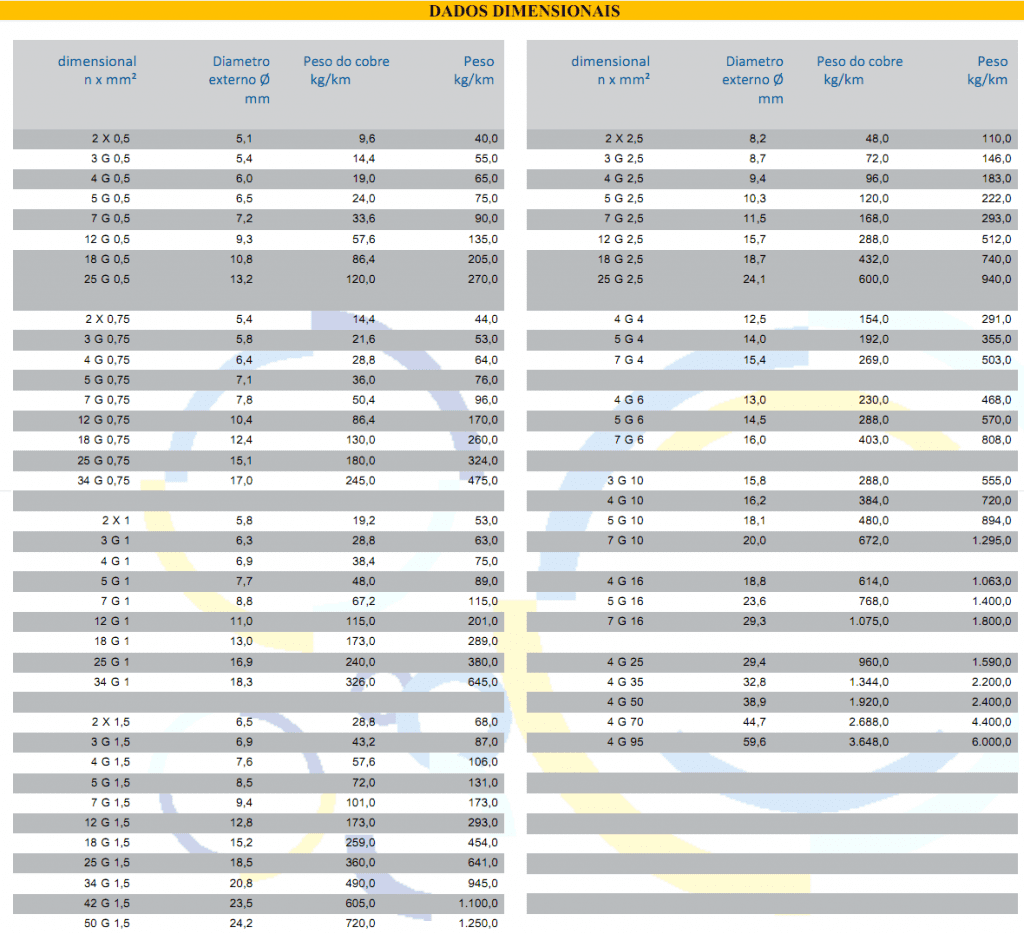The width and height of the screenshot is (1024, 934).
Task: Click the copper weight '600,0'
Action: coord(874,279)
